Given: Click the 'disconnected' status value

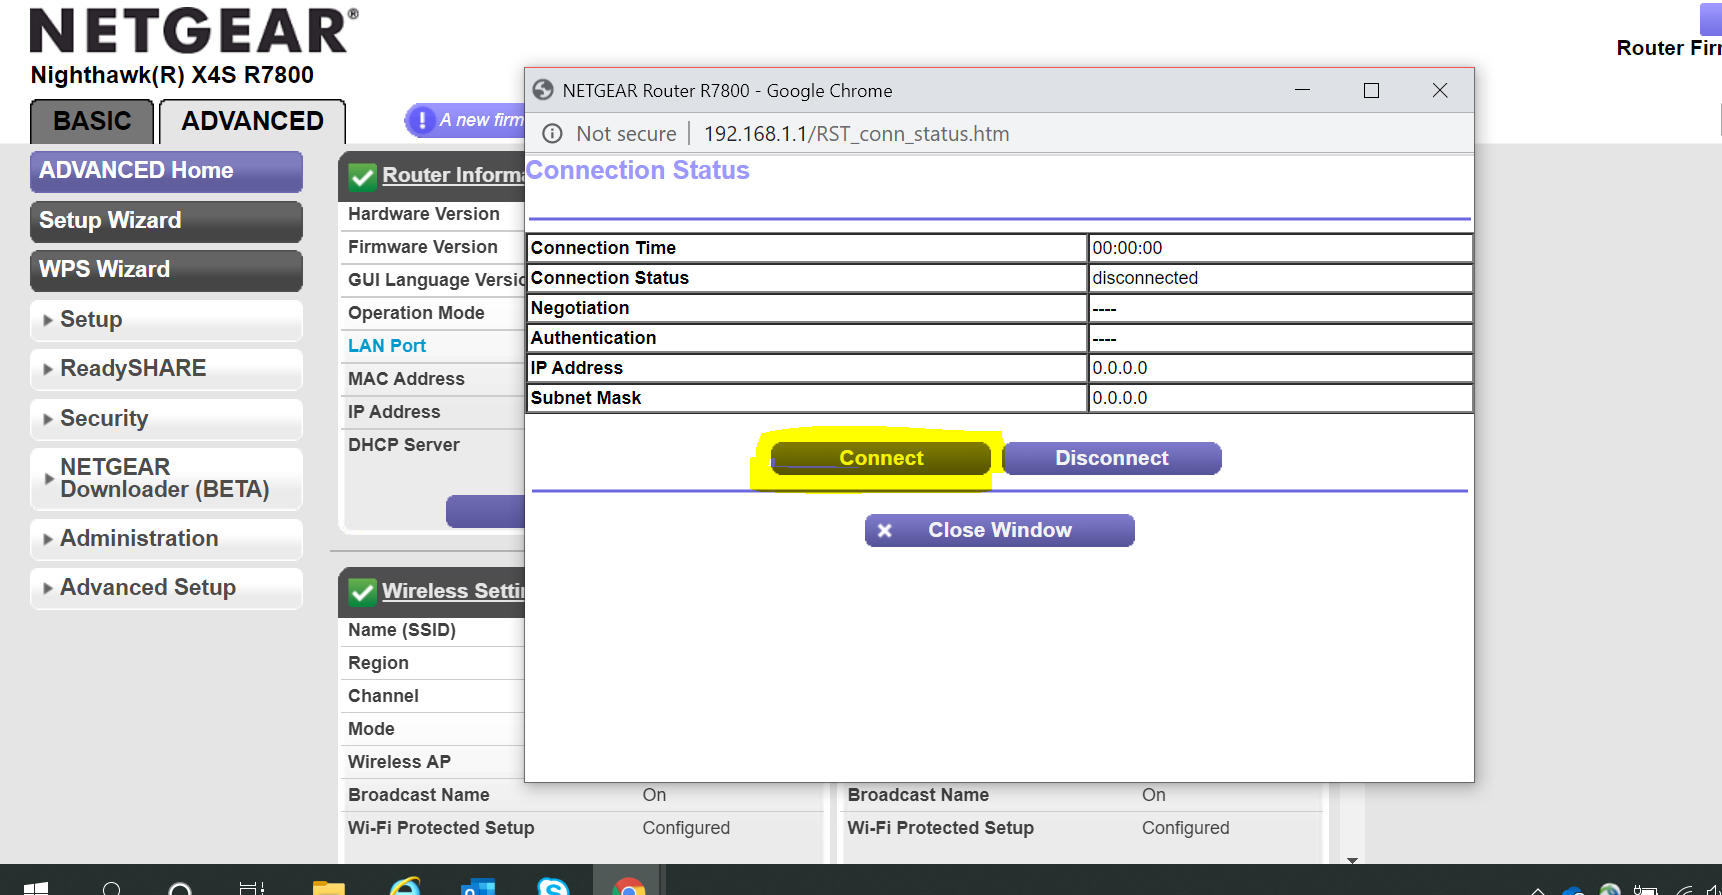Looking at the screenshot, I should pos(1145,278).
